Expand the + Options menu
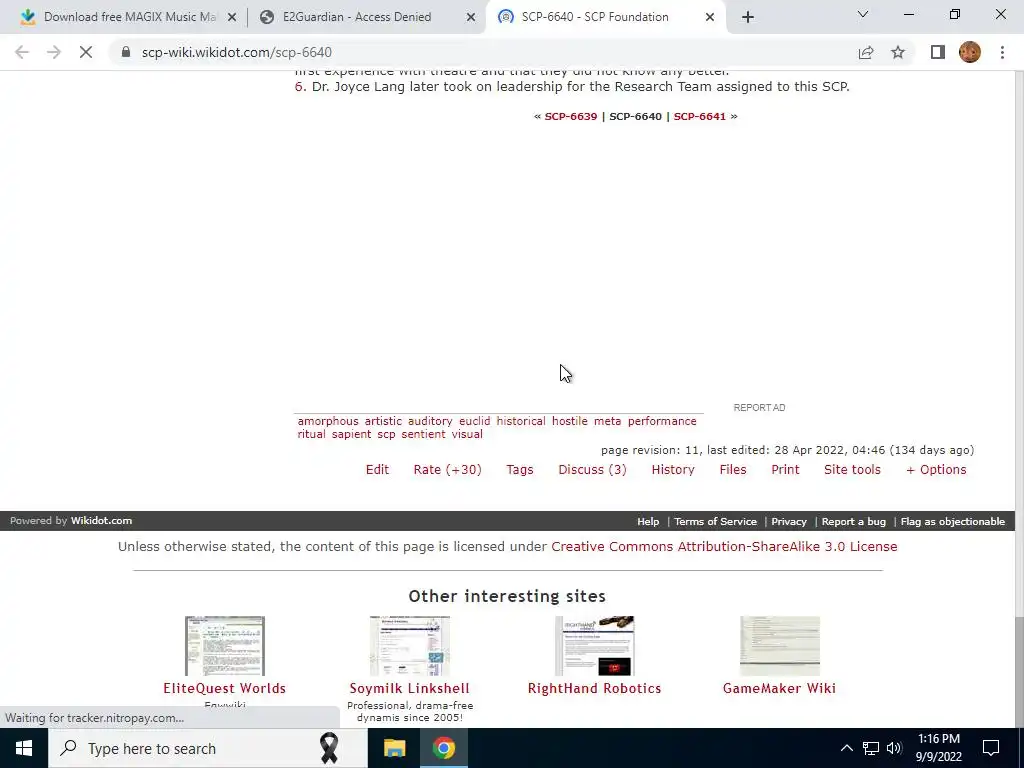1024x768 pixels. click(936, 470)
